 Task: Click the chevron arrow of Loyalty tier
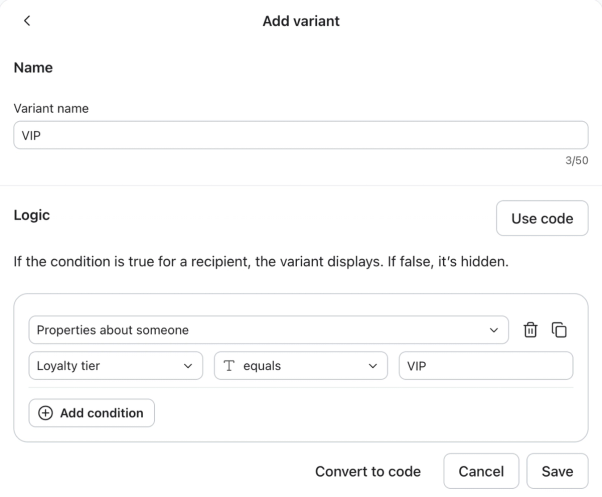188,366
